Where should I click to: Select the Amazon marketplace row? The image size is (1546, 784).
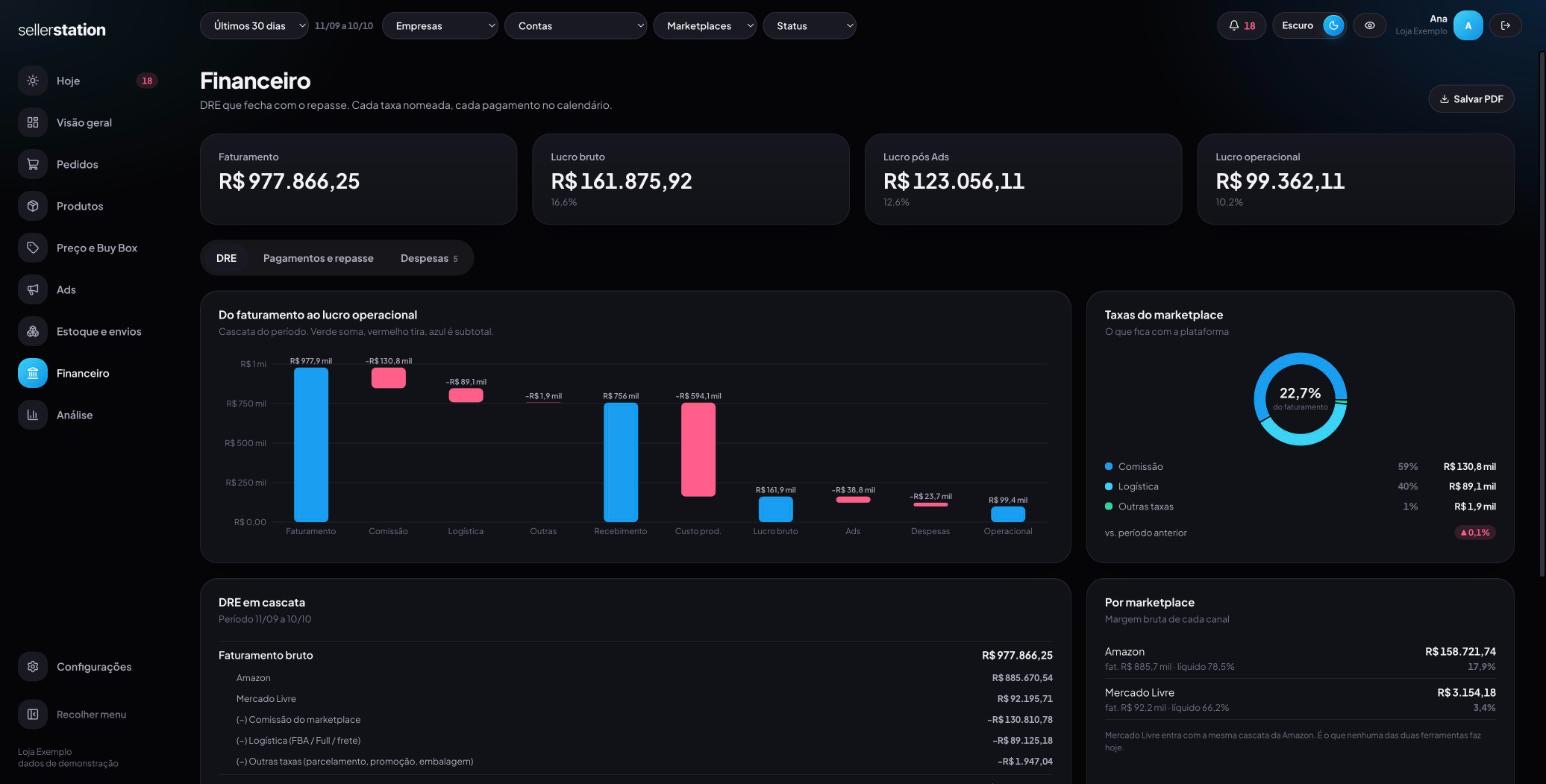point(1300,658)
